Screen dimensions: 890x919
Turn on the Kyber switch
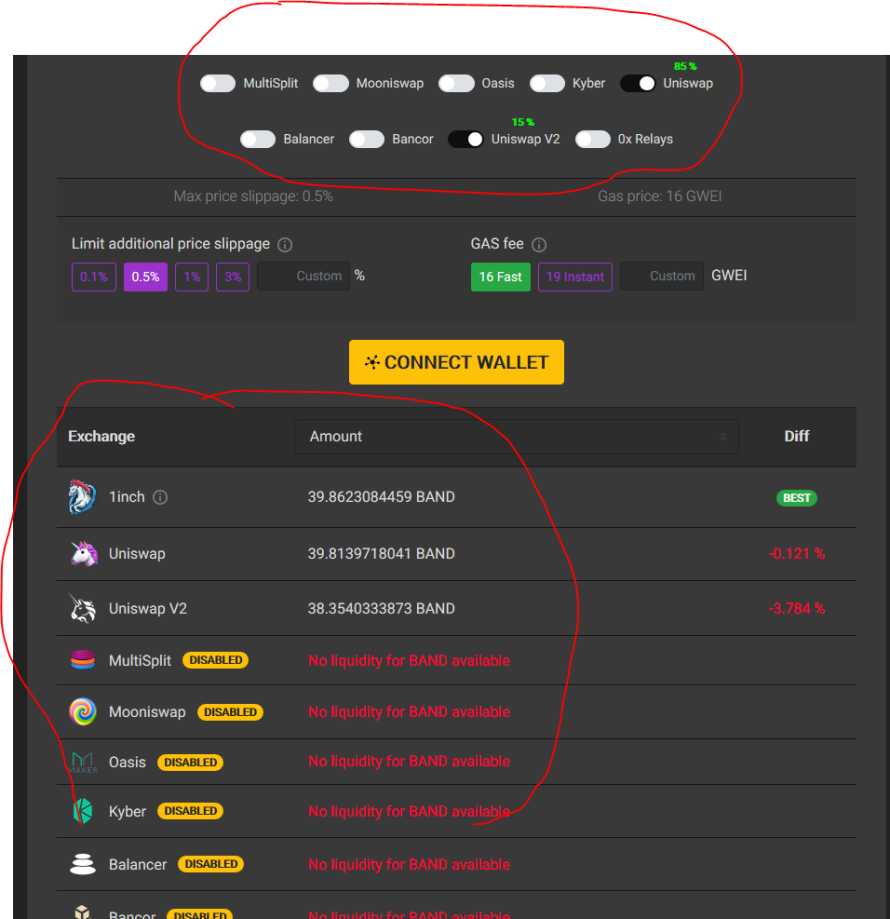pyautogui.click(x=547, y=83)
